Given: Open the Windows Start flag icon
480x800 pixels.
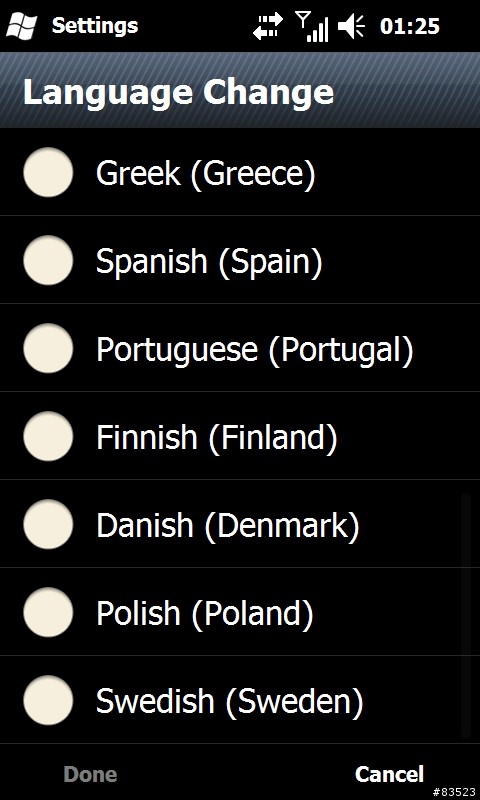Looking at the screenshot, I should tap(21, 26).
